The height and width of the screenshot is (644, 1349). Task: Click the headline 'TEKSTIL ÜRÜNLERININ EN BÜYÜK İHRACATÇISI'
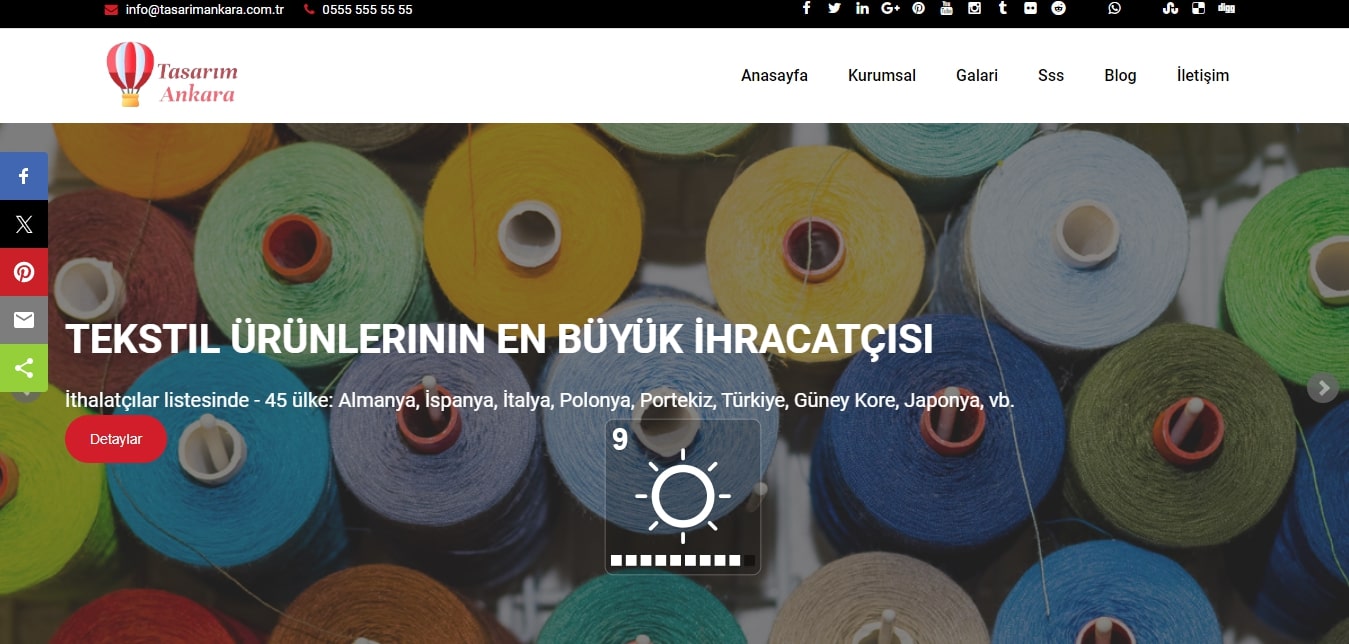tap(499, 339)
